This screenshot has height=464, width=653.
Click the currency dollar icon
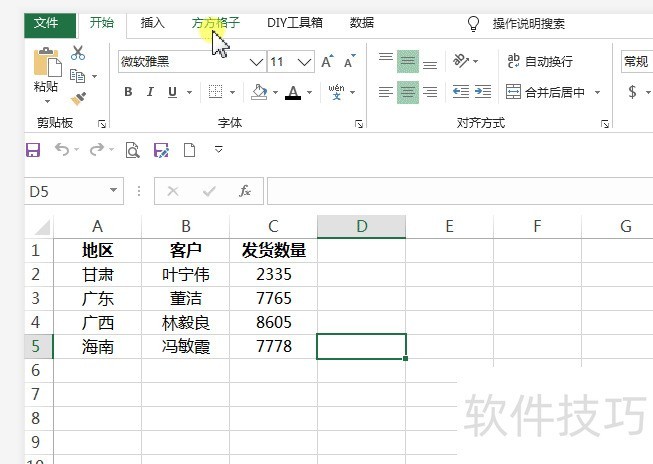632,92
